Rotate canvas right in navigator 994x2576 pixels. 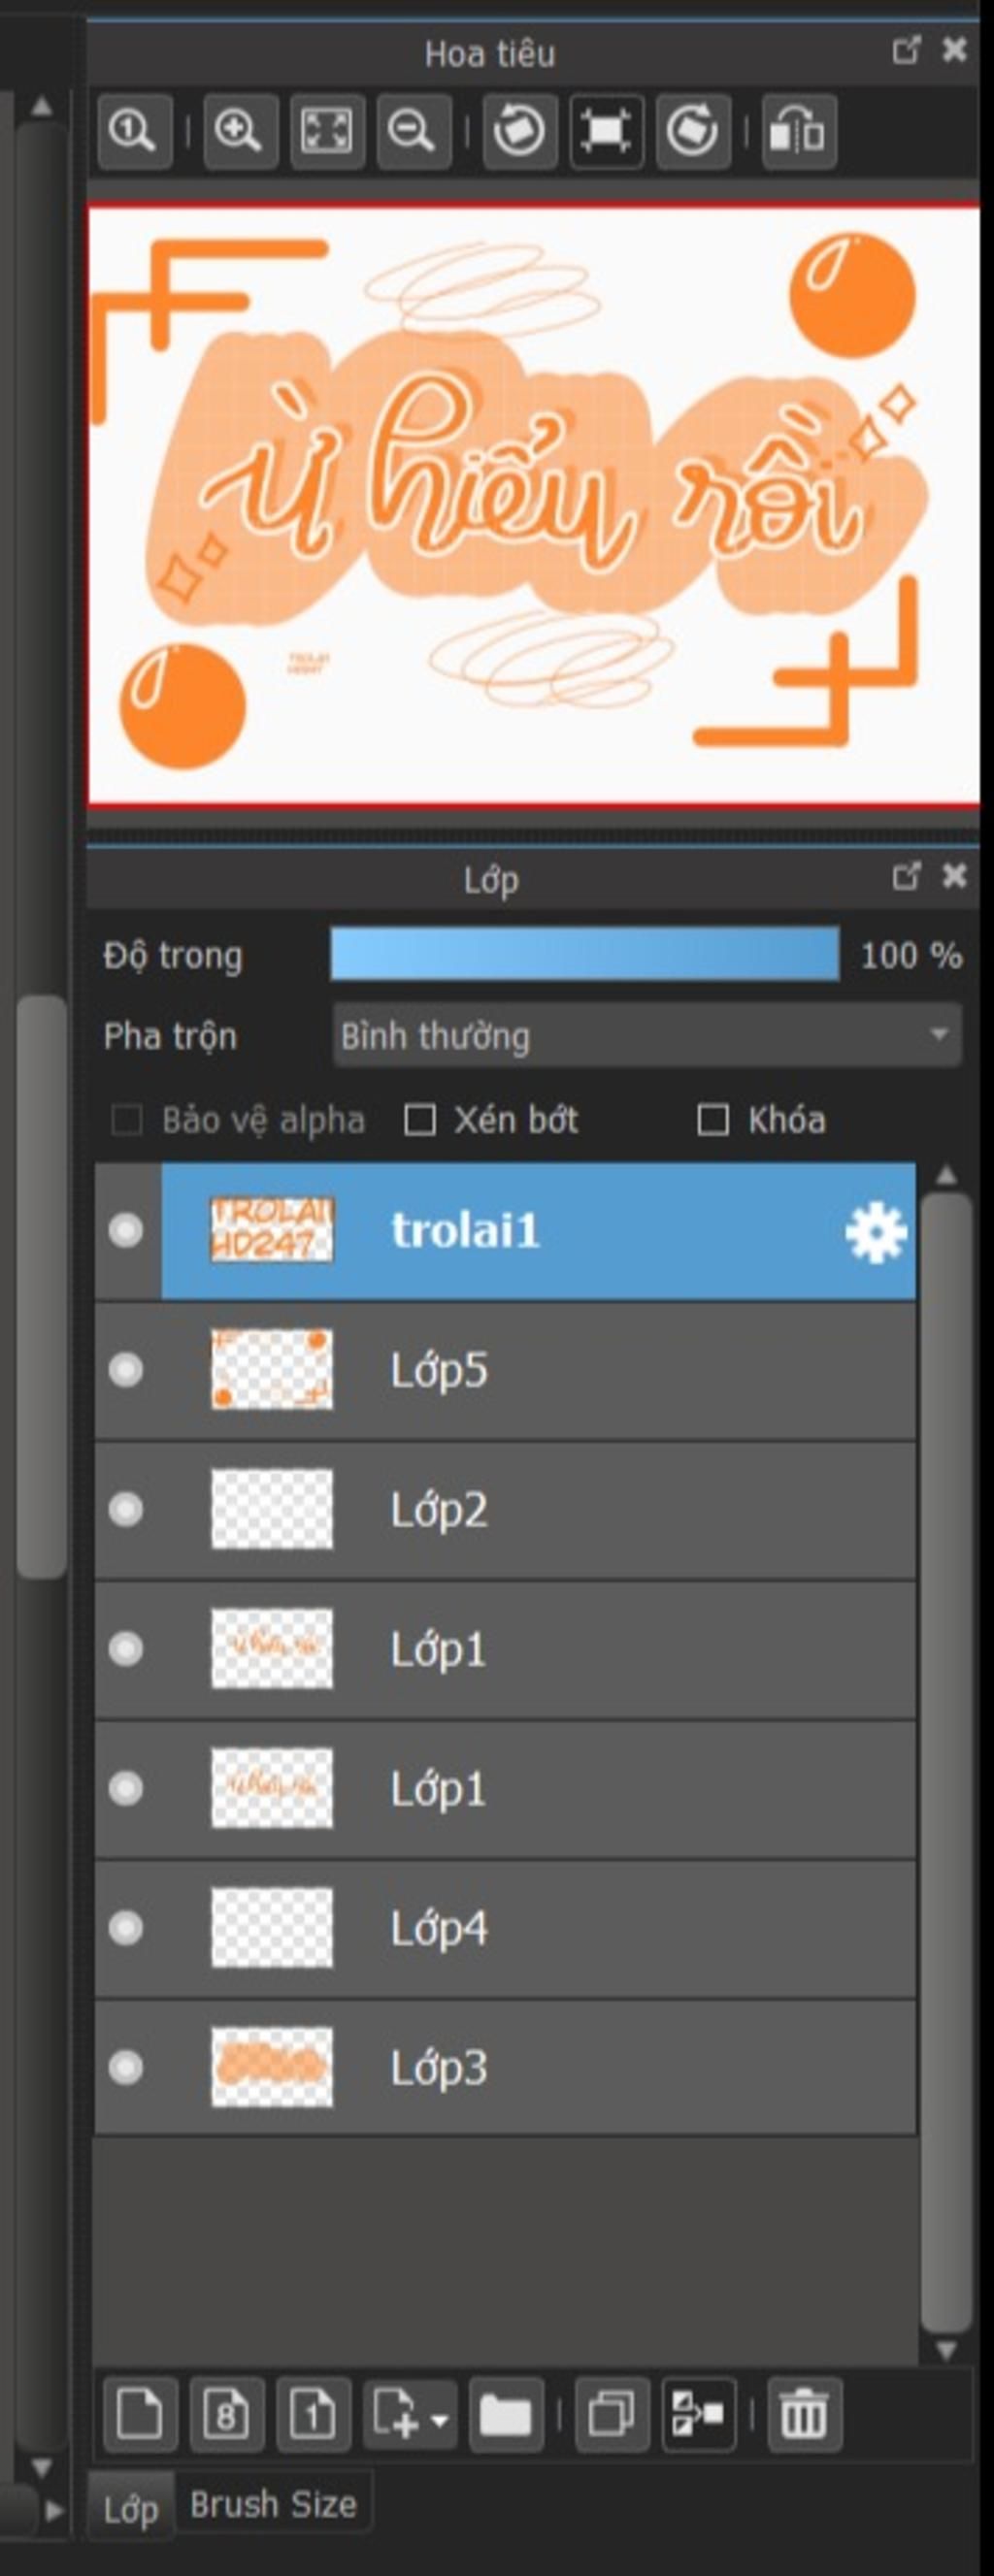692,131
